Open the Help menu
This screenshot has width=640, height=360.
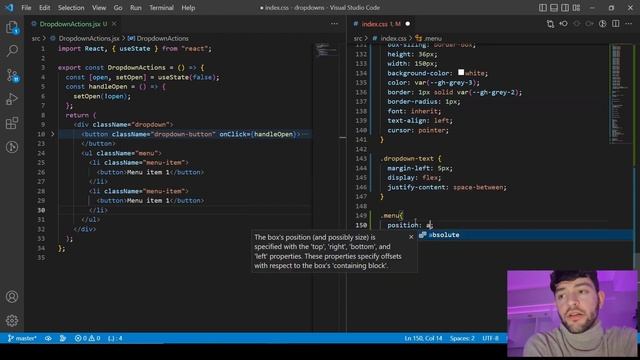click(x=188, y=8)
